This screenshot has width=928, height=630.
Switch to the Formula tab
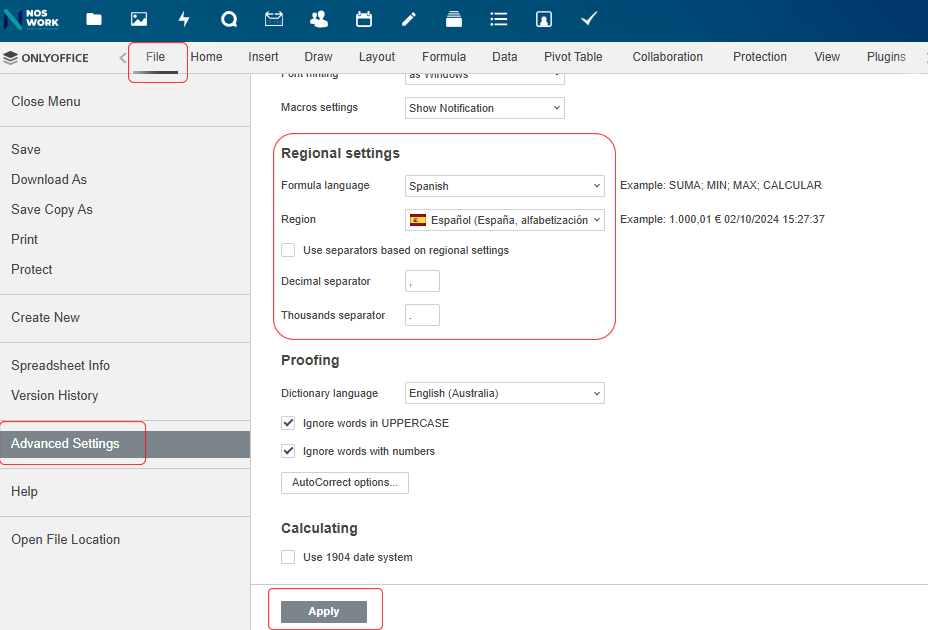coord(444,57)
